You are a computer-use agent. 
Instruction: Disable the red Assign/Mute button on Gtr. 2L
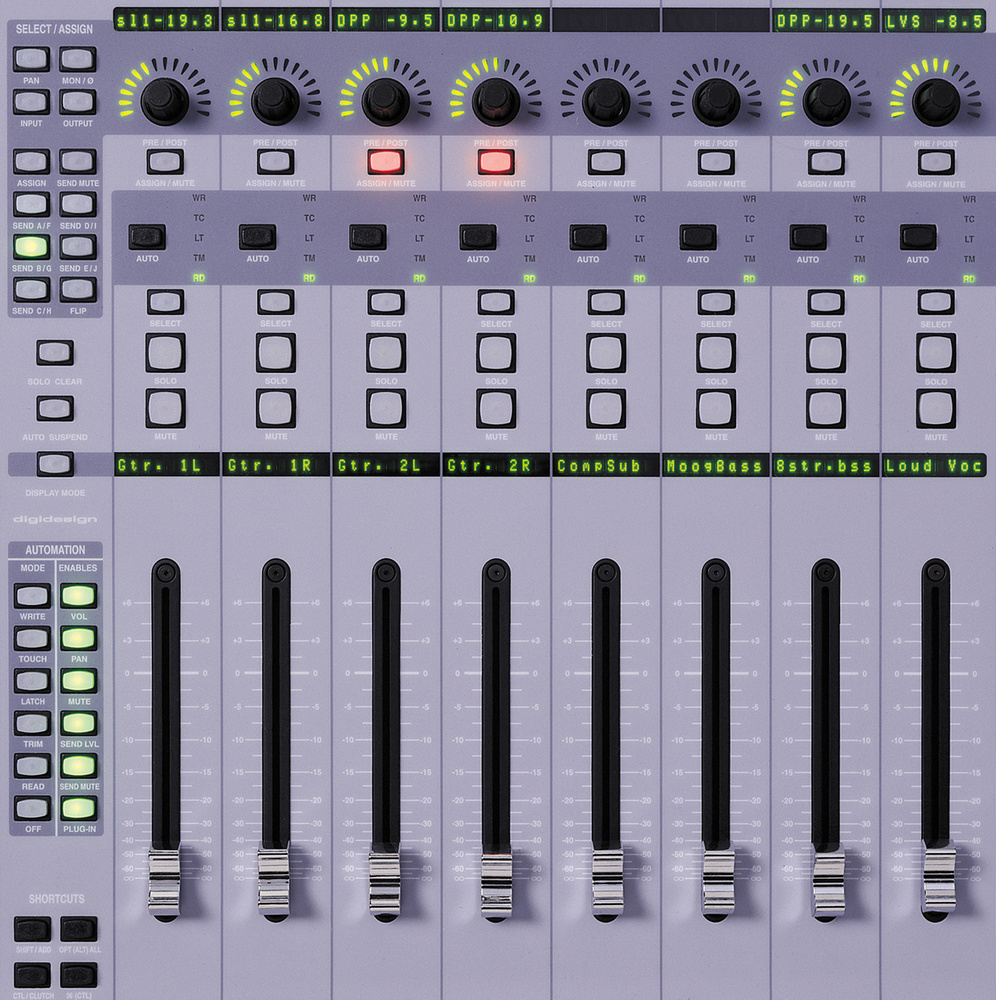(385, 162)
